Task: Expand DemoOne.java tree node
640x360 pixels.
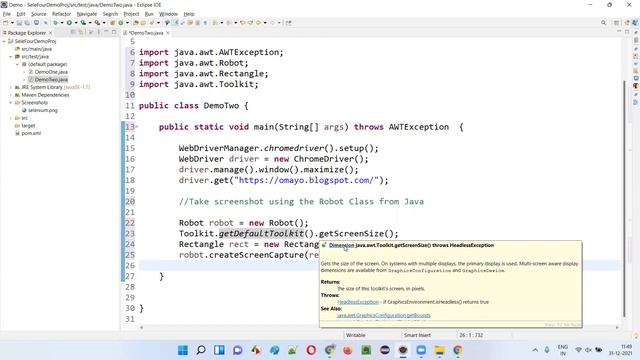Action: [x=24, y=72]
